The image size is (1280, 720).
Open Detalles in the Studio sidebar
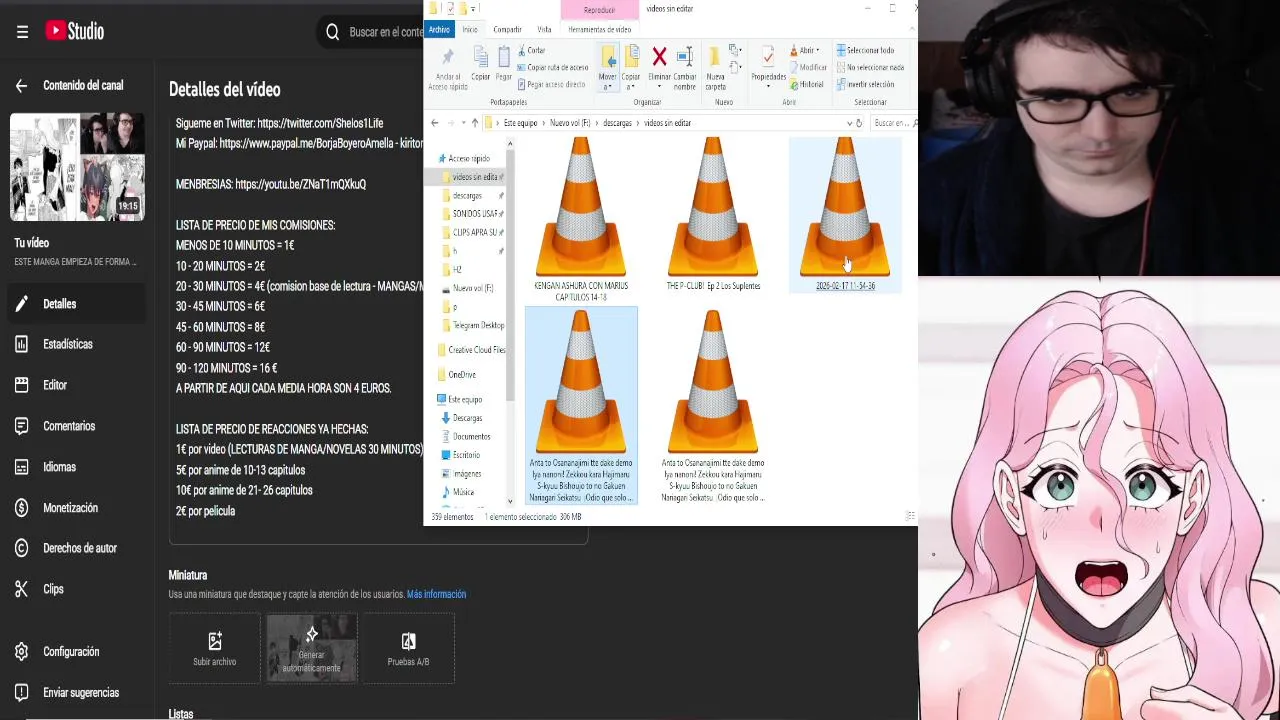[x=77, y=304]
